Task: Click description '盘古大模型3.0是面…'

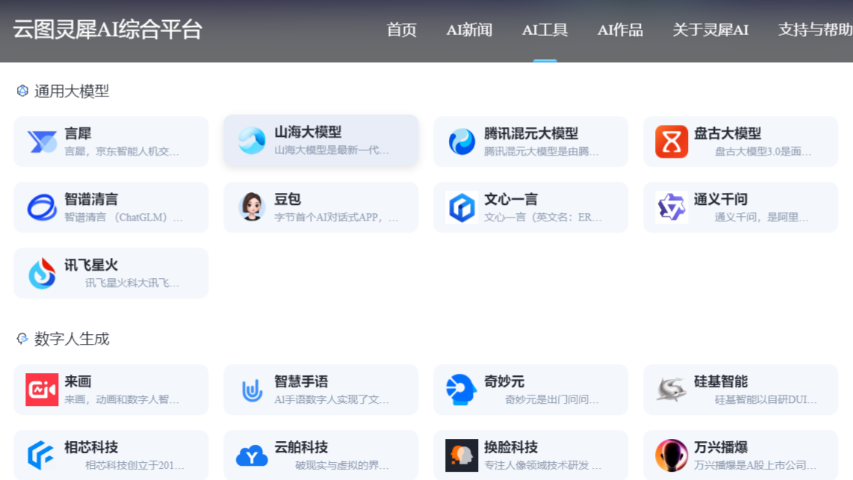Action: (763, 151)
